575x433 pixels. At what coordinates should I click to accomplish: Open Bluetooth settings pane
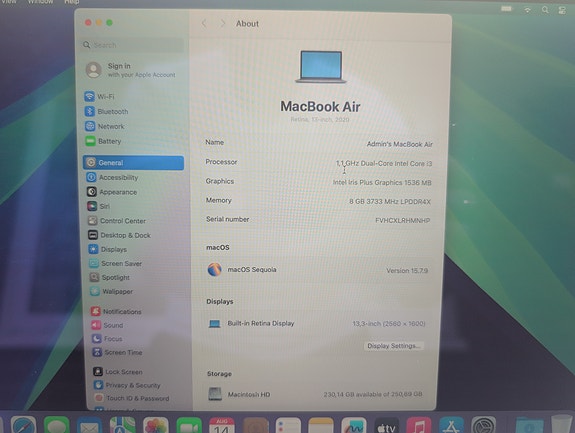(106, 111)
